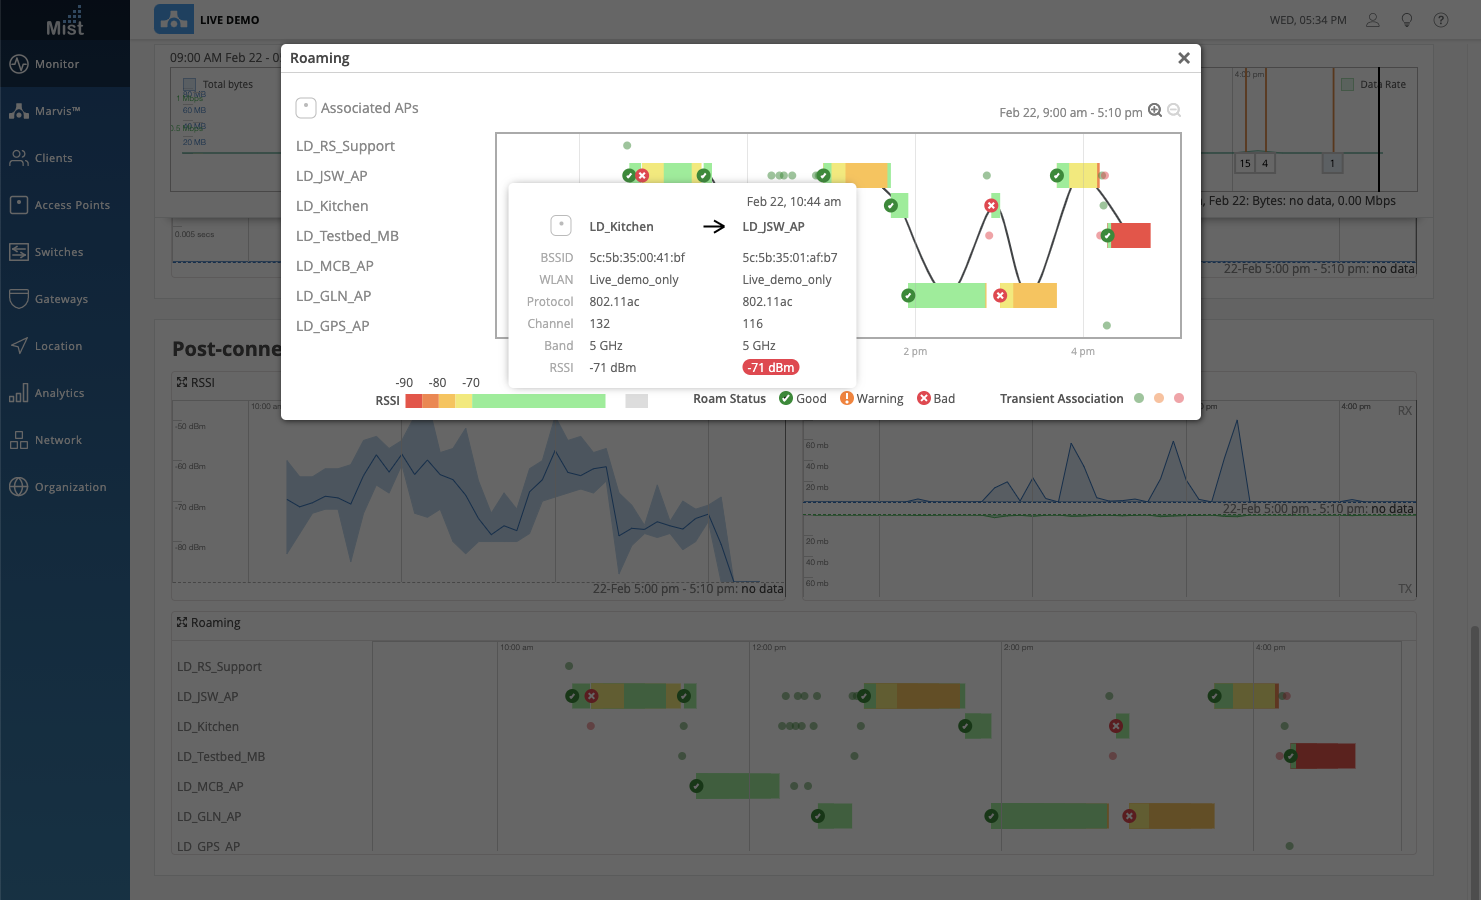
Task: Click the good roam marker on LD_GLN_AP row in dialog
Action: (908, 295)
